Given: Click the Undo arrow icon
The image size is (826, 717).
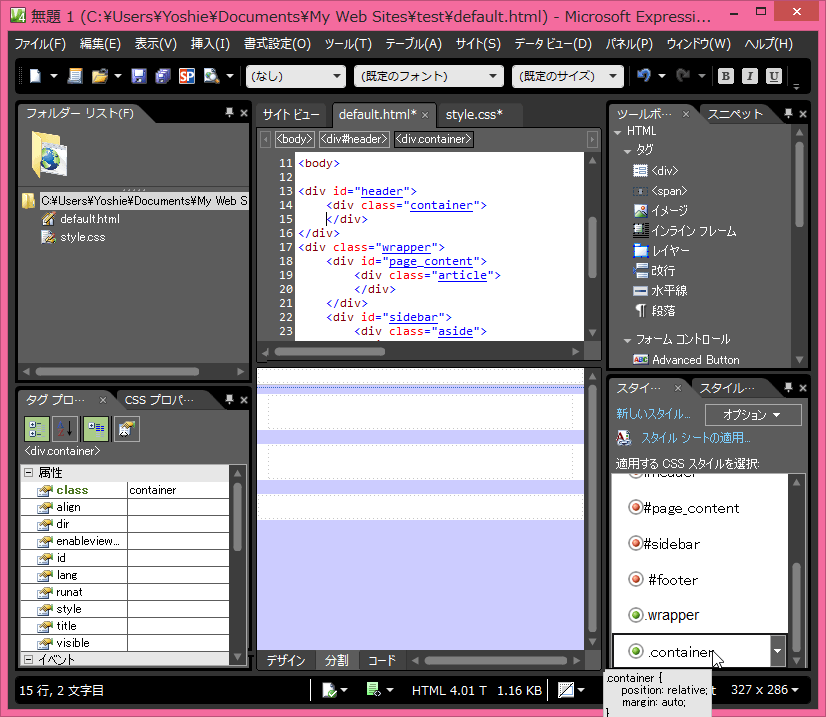Looking at the screenshot, I should 644,76.
